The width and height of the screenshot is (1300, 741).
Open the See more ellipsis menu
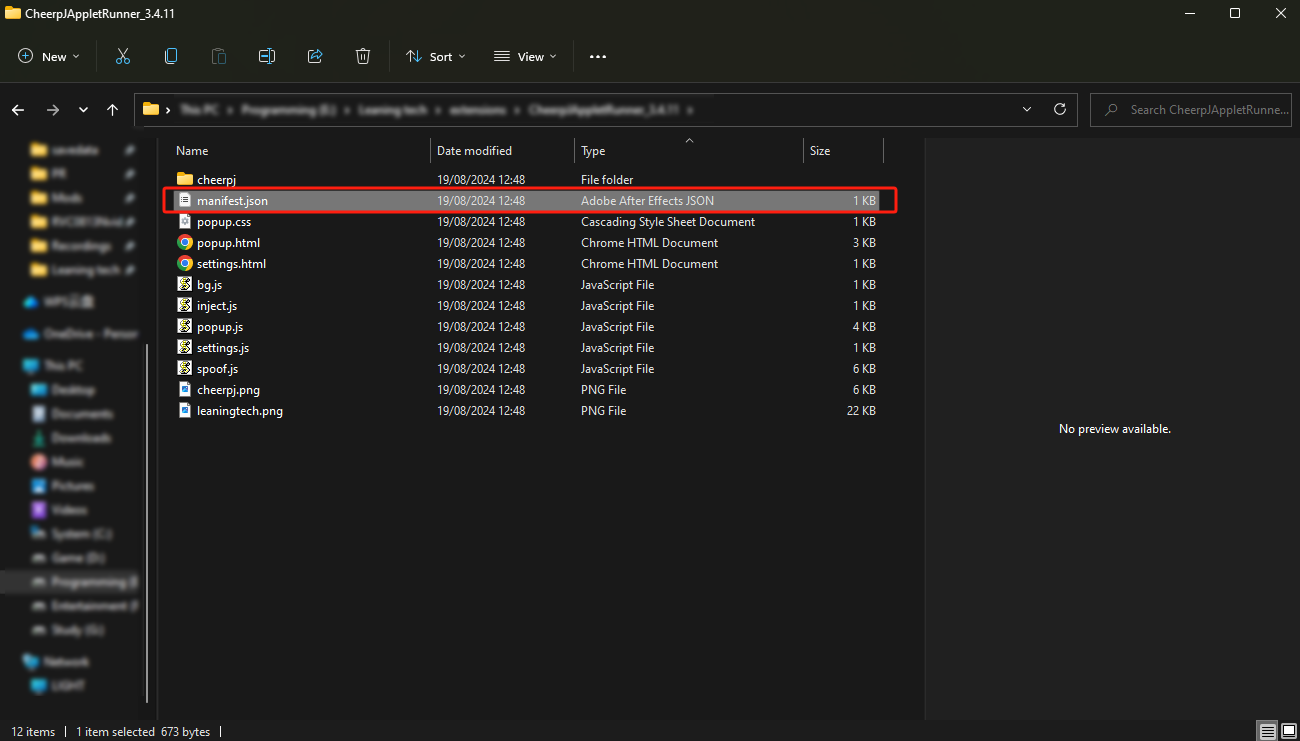pos(598,57)
